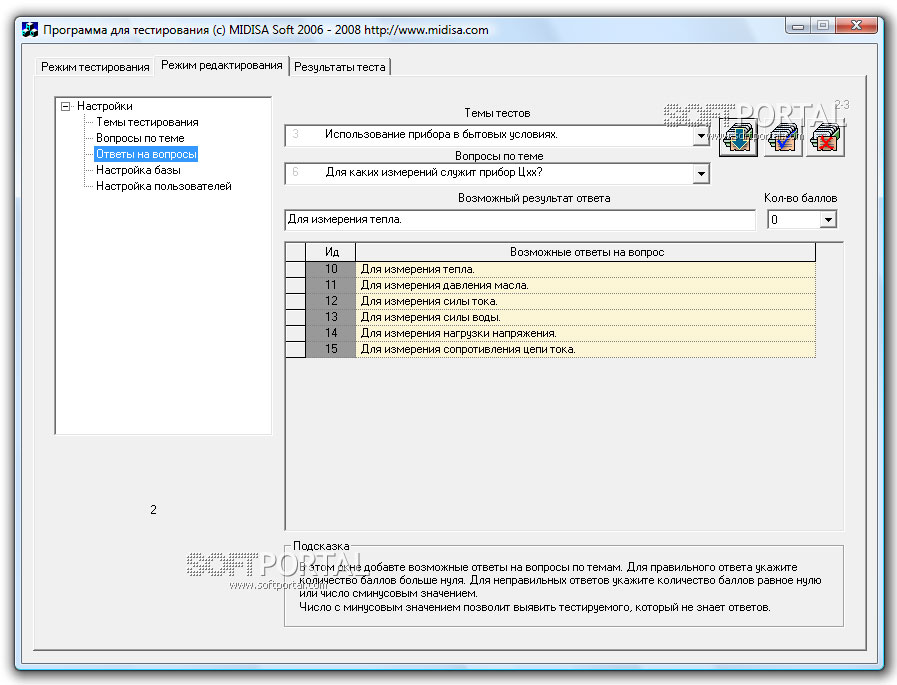Viewport: 897px width, 685px height.
Task: Click the delete record icon with red X
Action: (x=825, y=138)
